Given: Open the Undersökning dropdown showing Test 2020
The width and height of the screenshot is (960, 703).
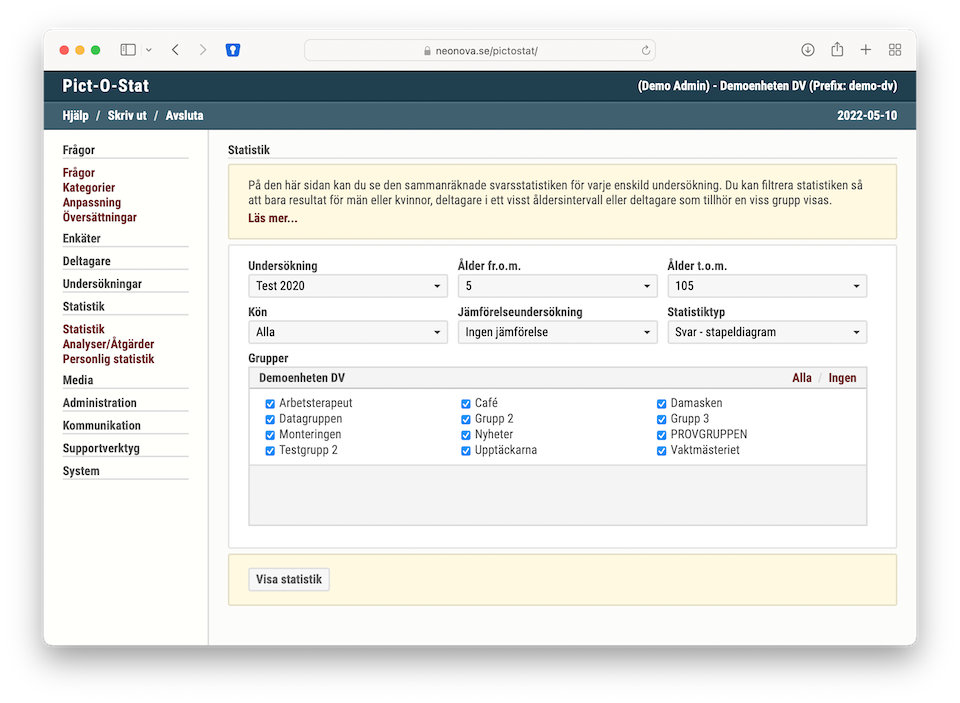Looking at the screenshot, I should click(x=347, y=287).
